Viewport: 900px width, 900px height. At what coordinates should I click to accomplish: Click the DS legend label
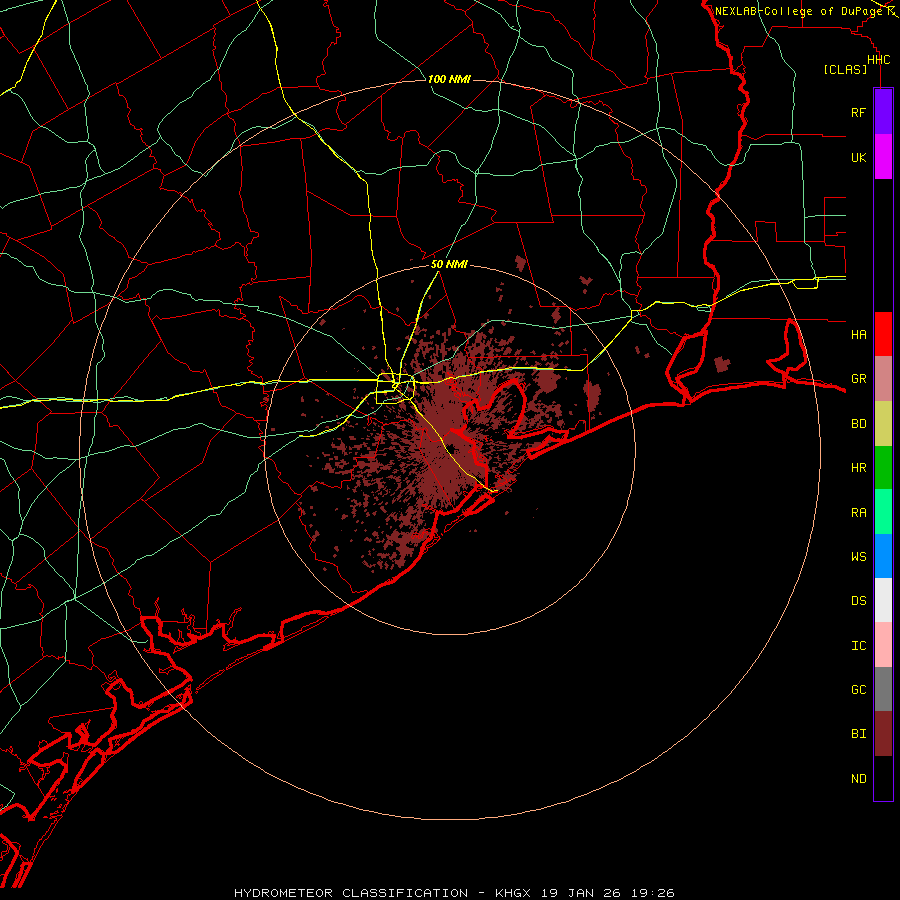(x=858, y=601)
